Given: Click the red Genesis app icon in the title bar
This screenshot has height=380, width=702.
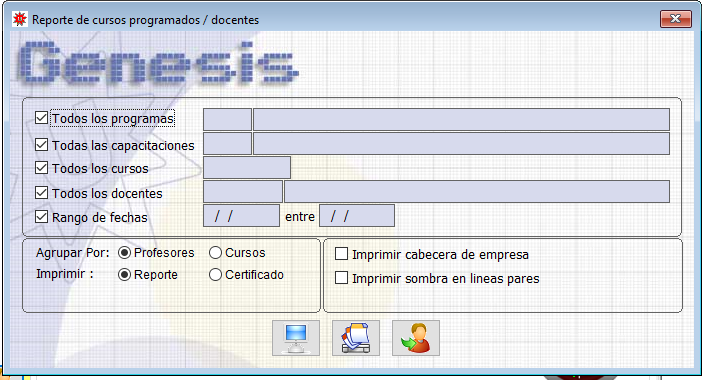Looking at the screenshot, I should [20, 19].
